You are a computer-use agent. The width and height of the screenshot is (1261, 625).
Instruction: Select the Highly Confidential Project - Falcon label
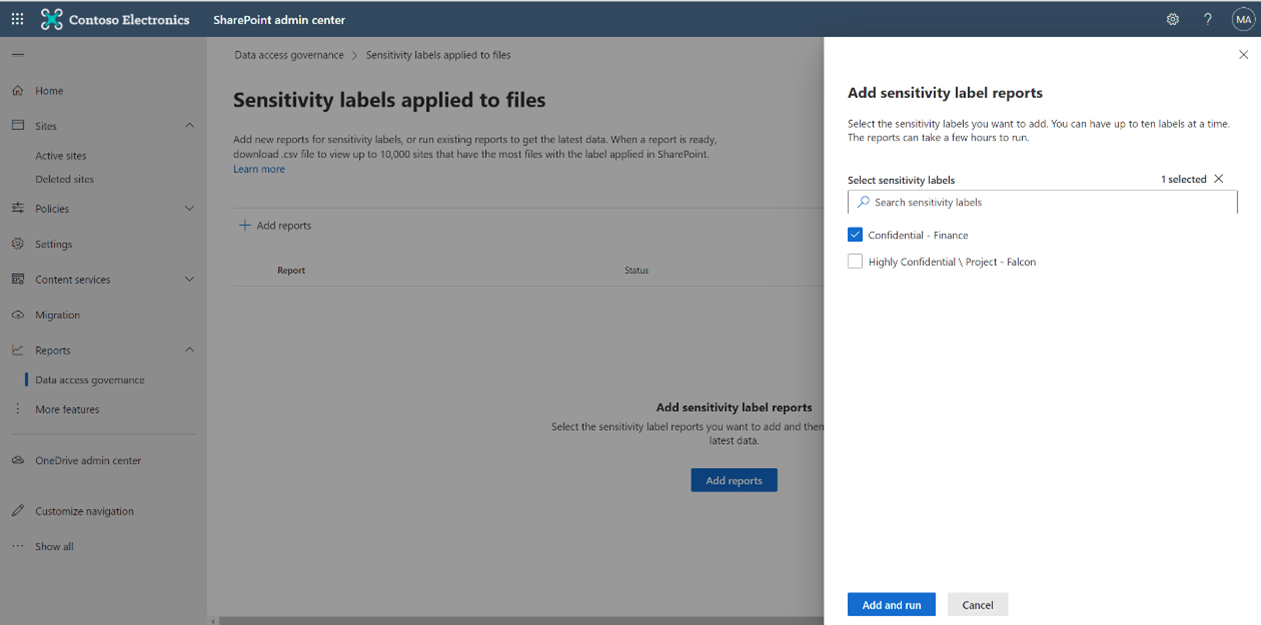(x=855, y=261)
